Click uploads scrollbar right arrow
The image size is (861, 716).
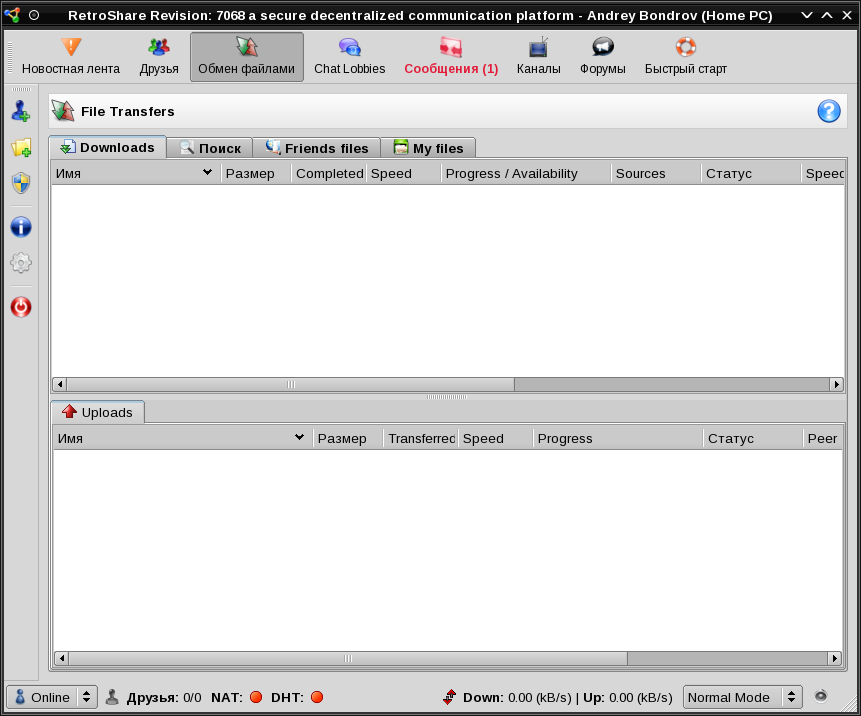click(834, 658)
